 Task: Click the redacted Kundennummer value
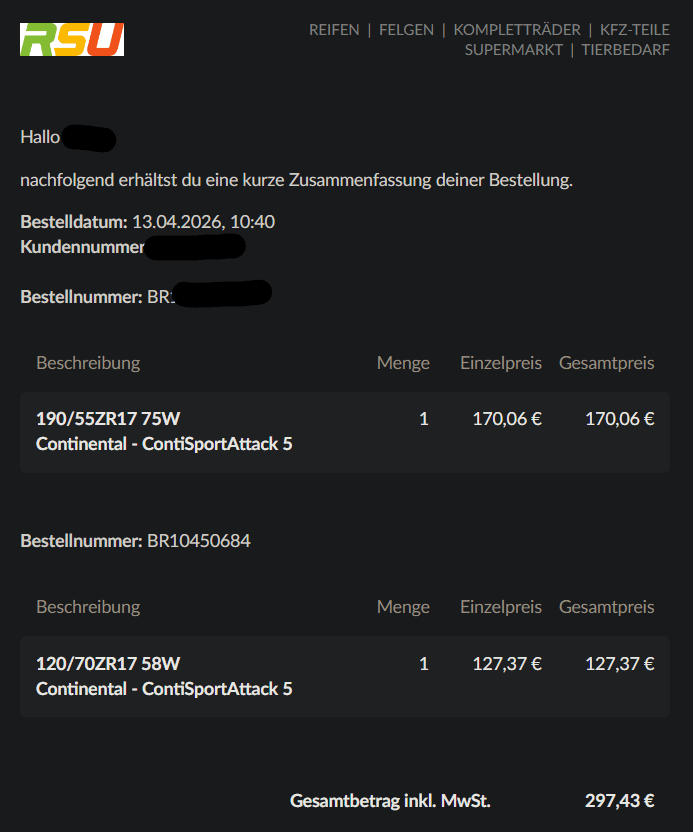[196, 247]
